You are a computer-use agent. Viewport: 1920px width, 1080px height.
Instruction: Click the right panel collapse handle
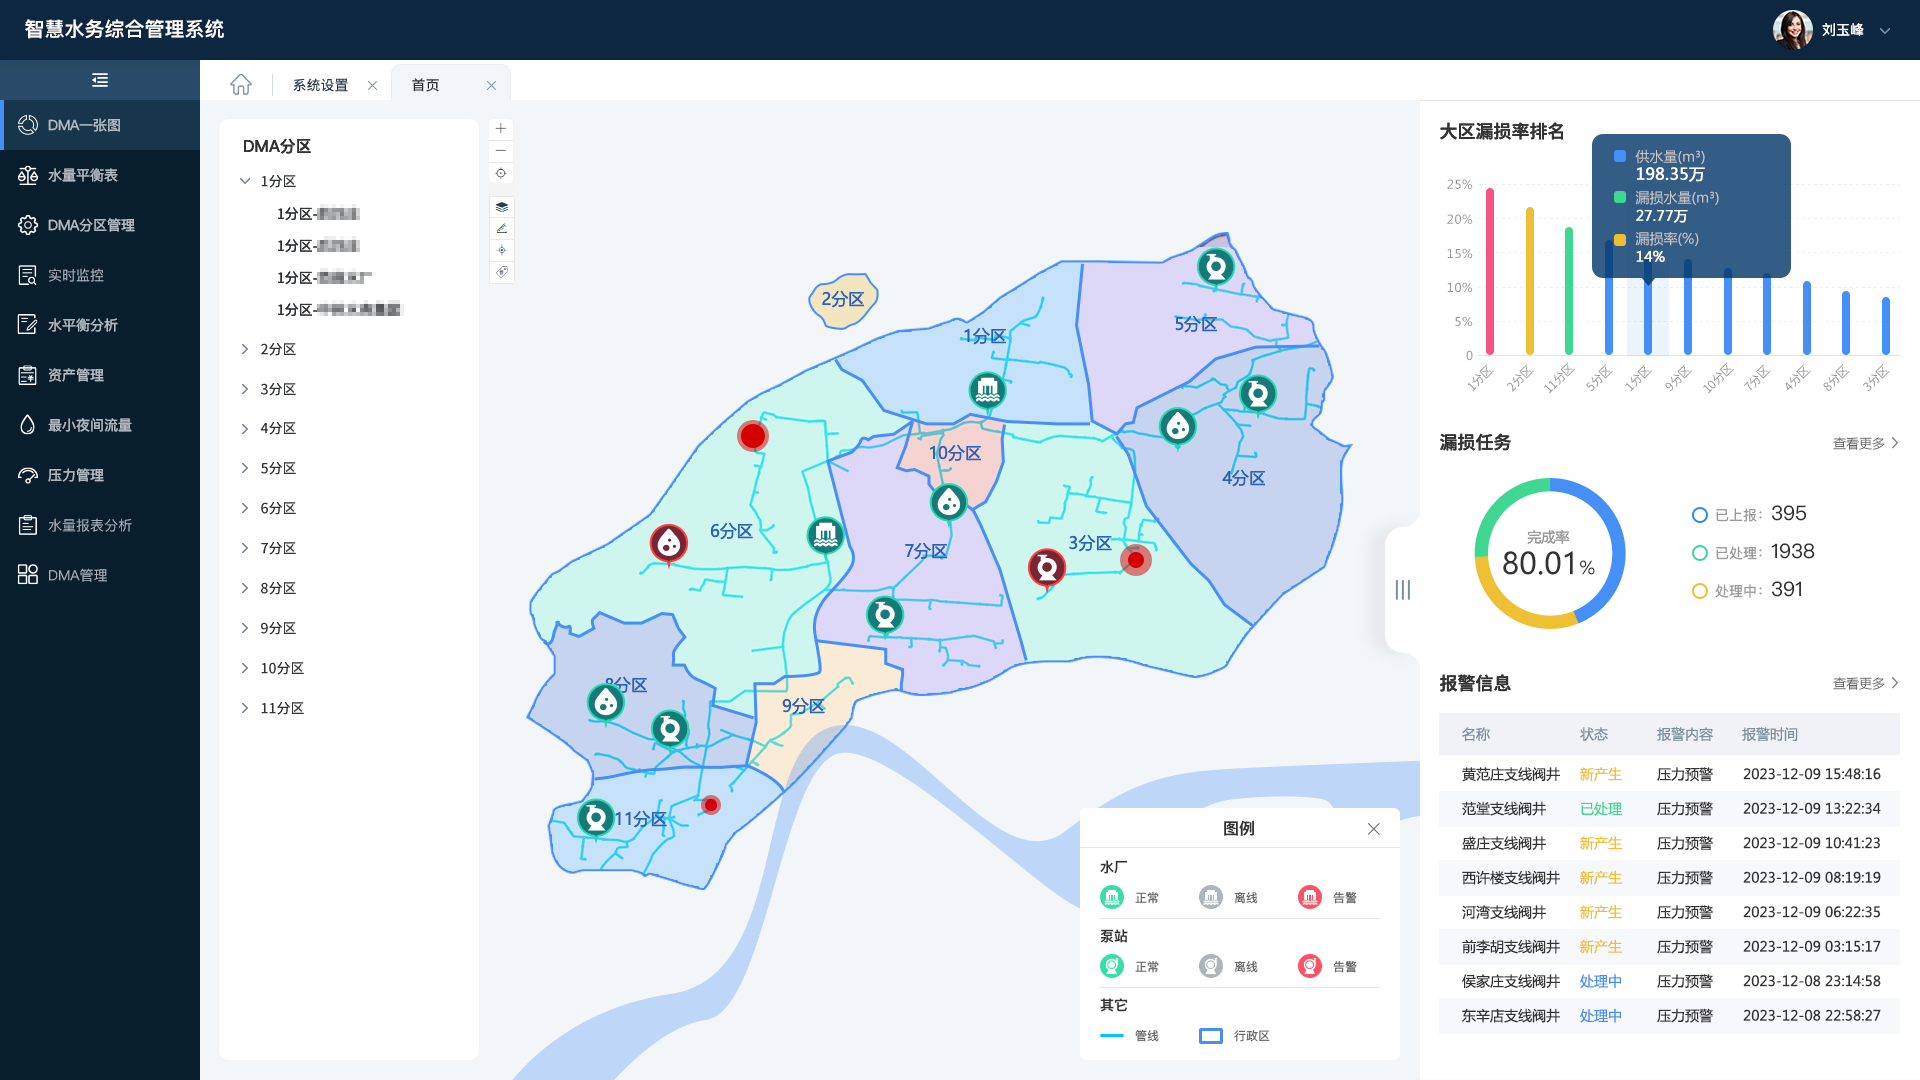pos(1402,590)
